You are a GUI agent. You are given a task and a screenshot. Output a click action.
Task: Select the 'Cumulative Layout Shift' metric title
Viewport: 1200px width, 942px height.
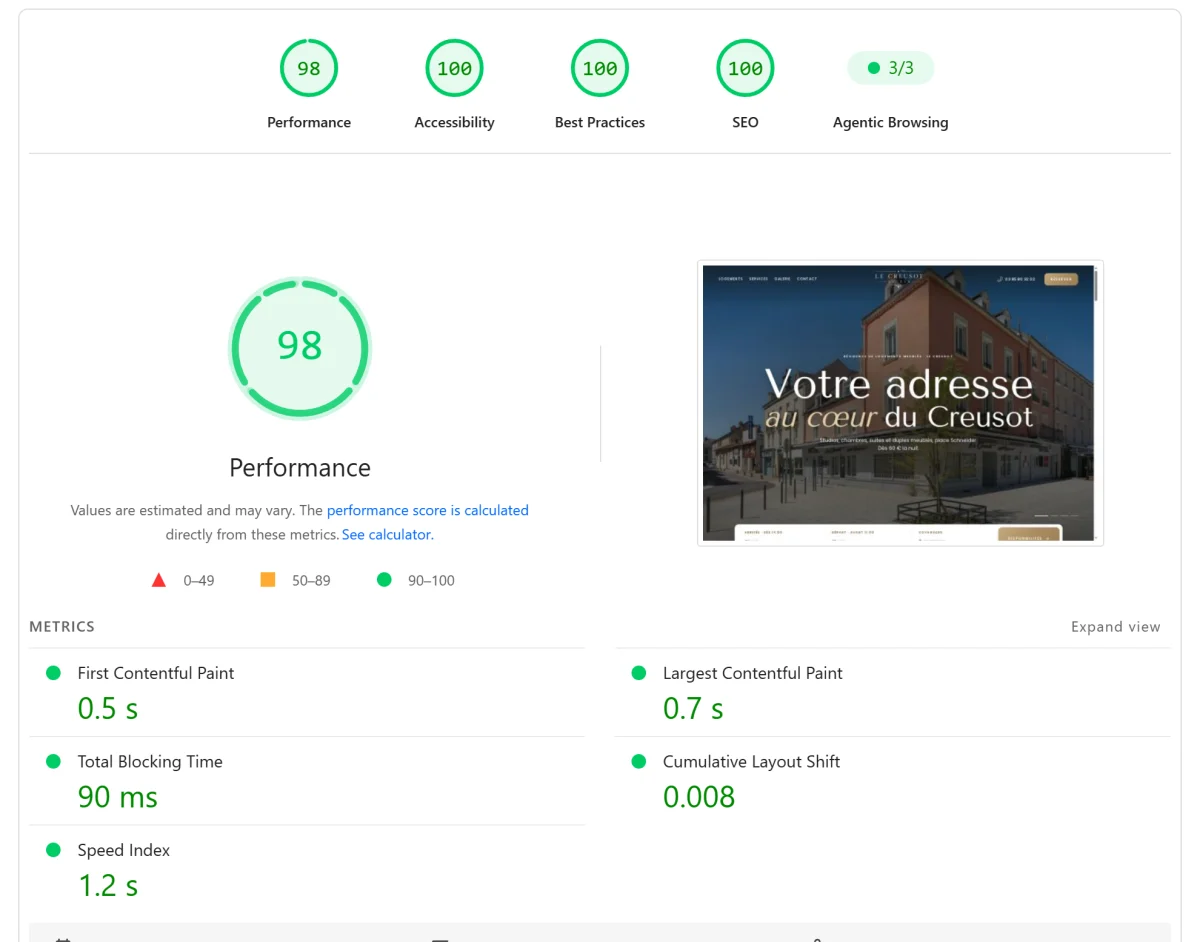(752, 761)
